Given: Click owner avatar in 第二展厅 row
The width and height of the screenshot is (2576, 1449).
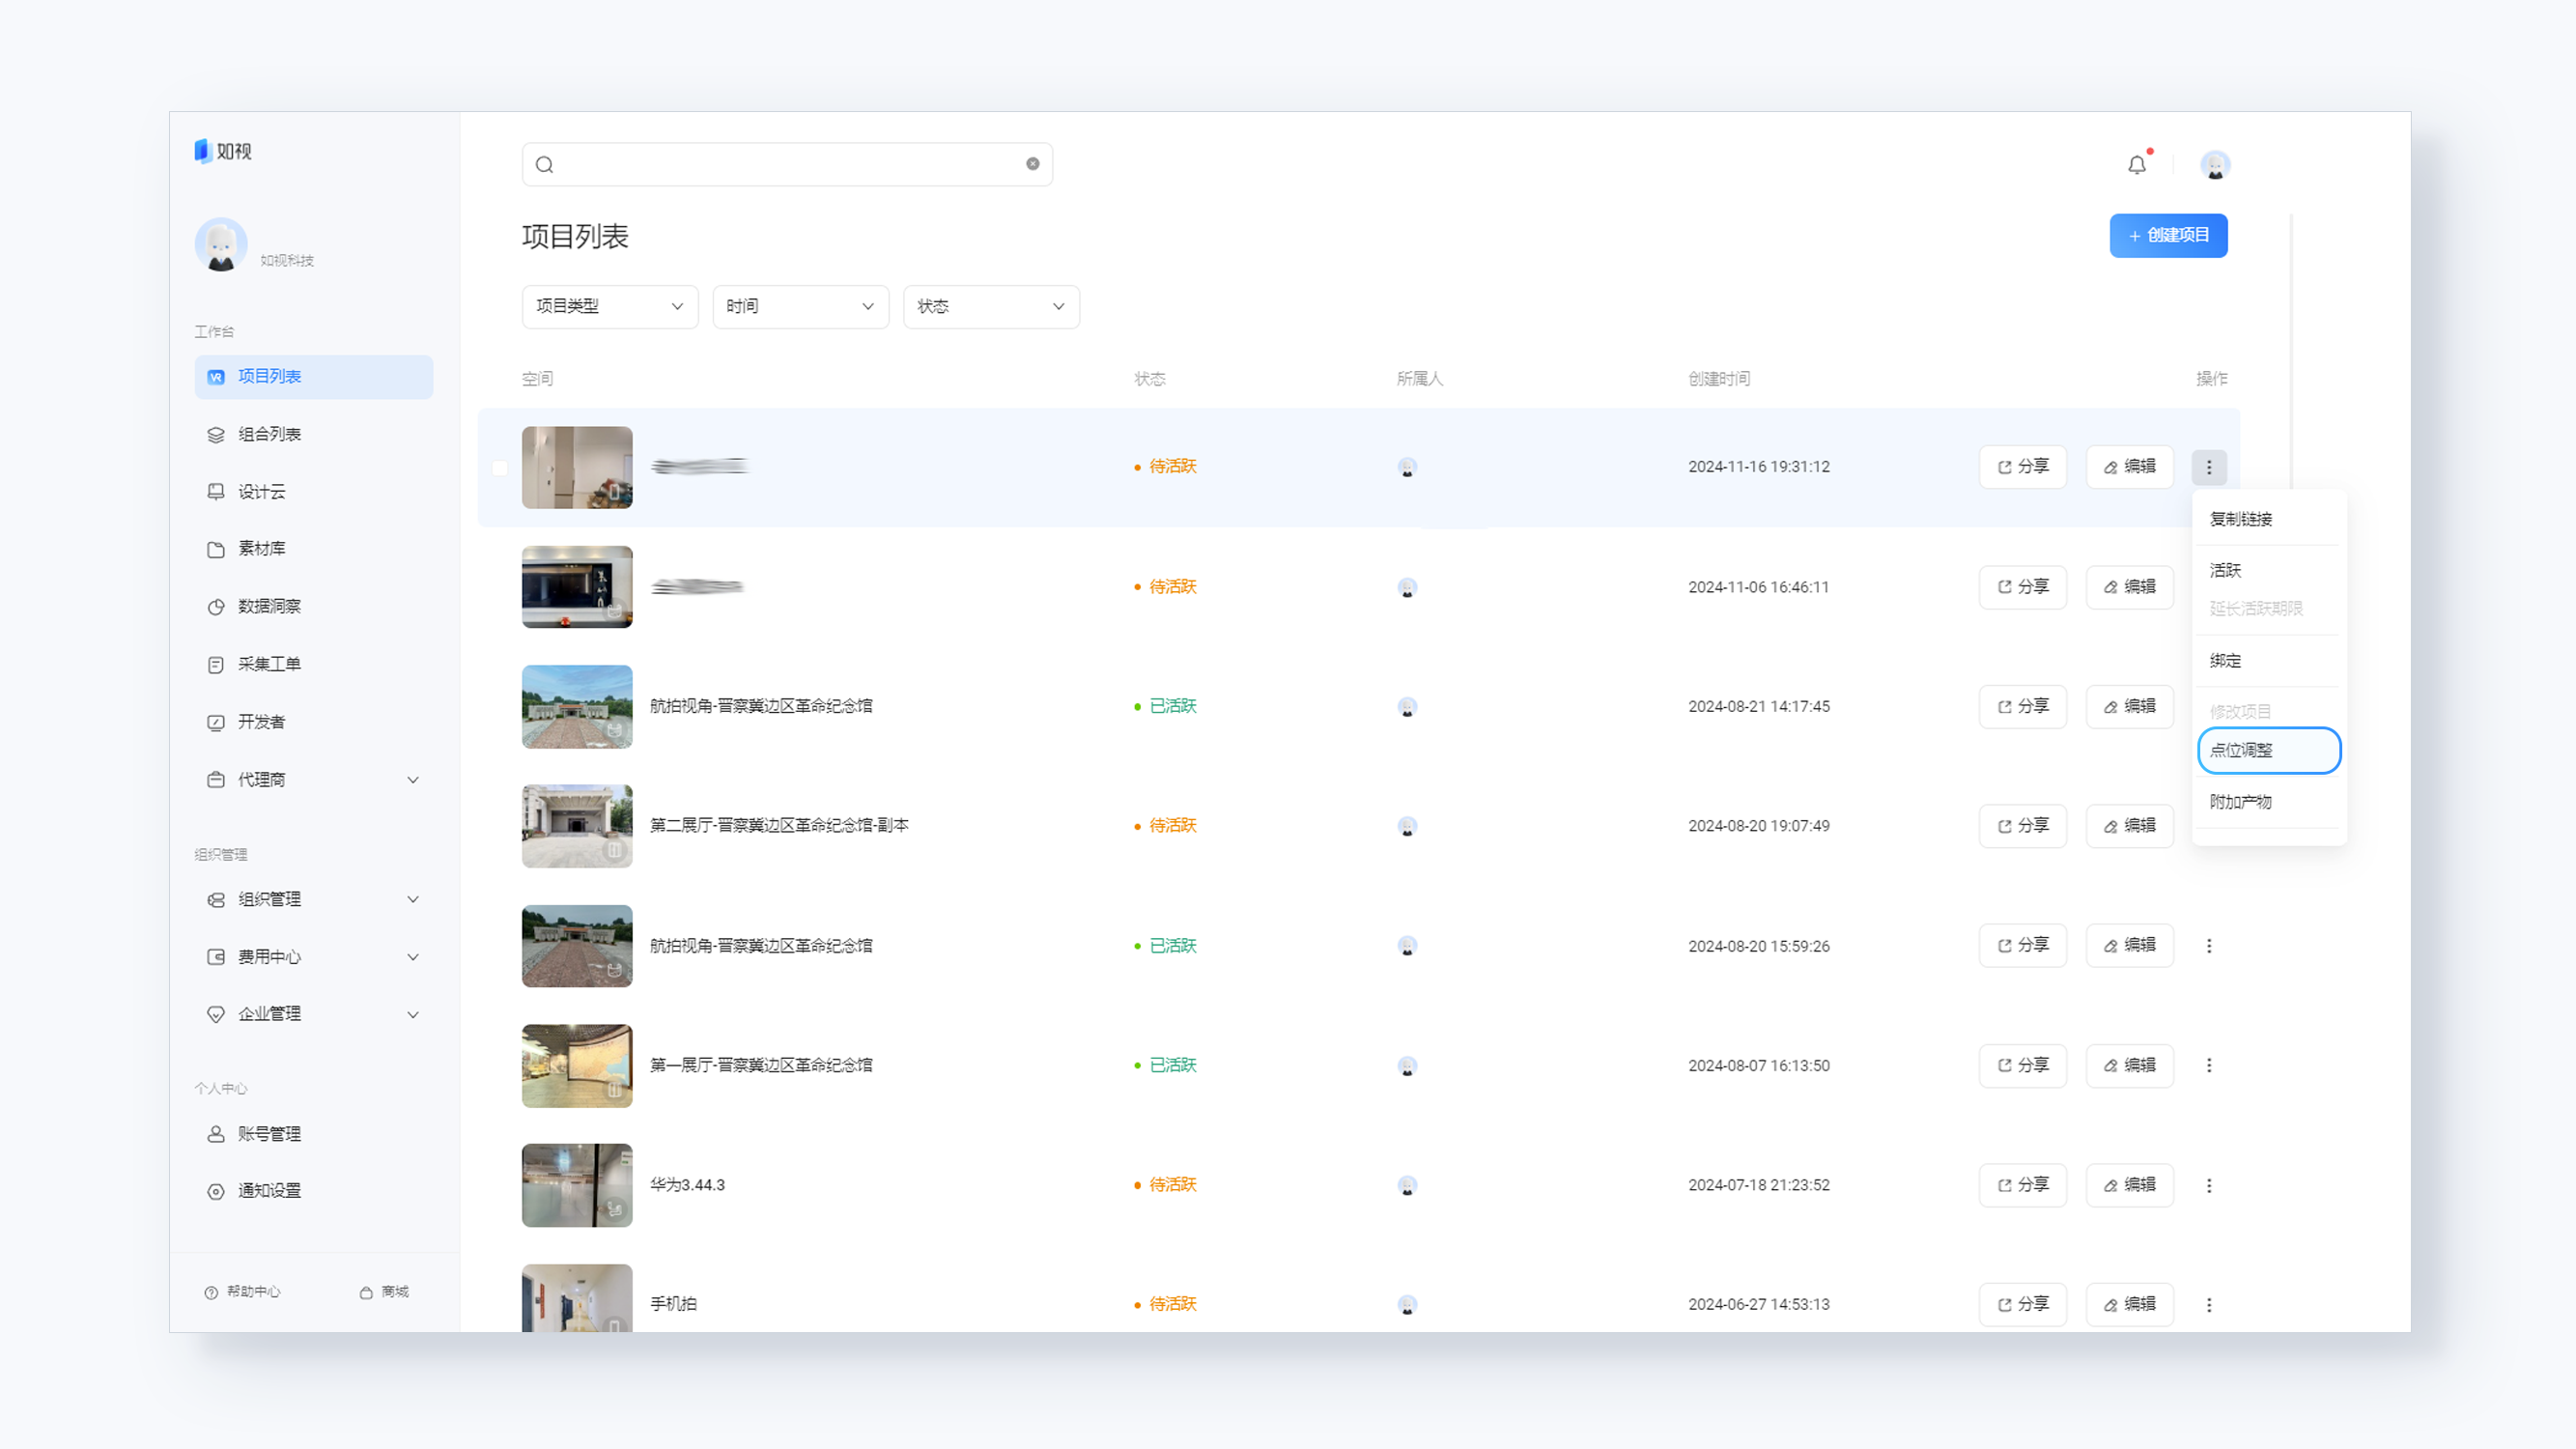Looking at the screenshot, I should pyautogui.click(x=1407, y=827).
